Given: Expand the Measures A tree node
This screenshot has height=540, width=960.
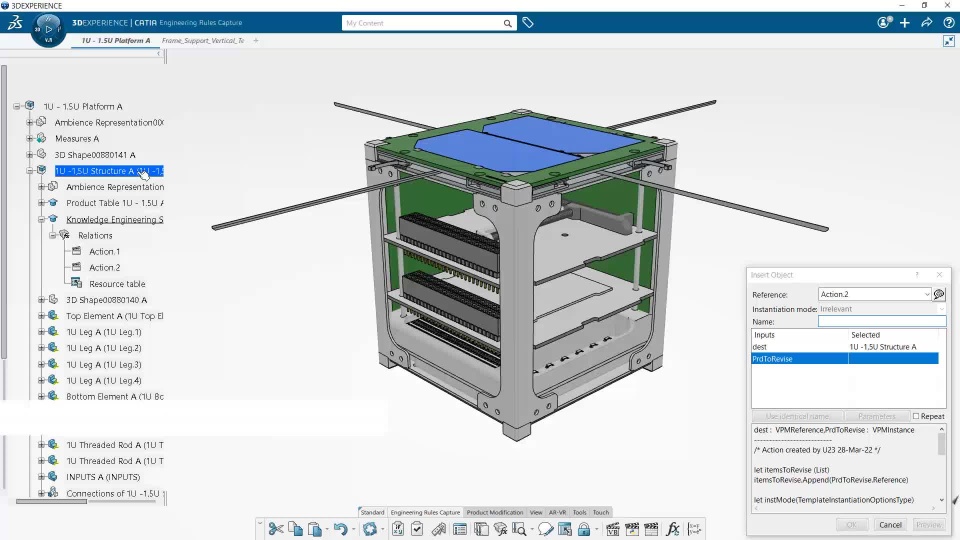Looking at the screenshot, I should (x=29, y=138).
